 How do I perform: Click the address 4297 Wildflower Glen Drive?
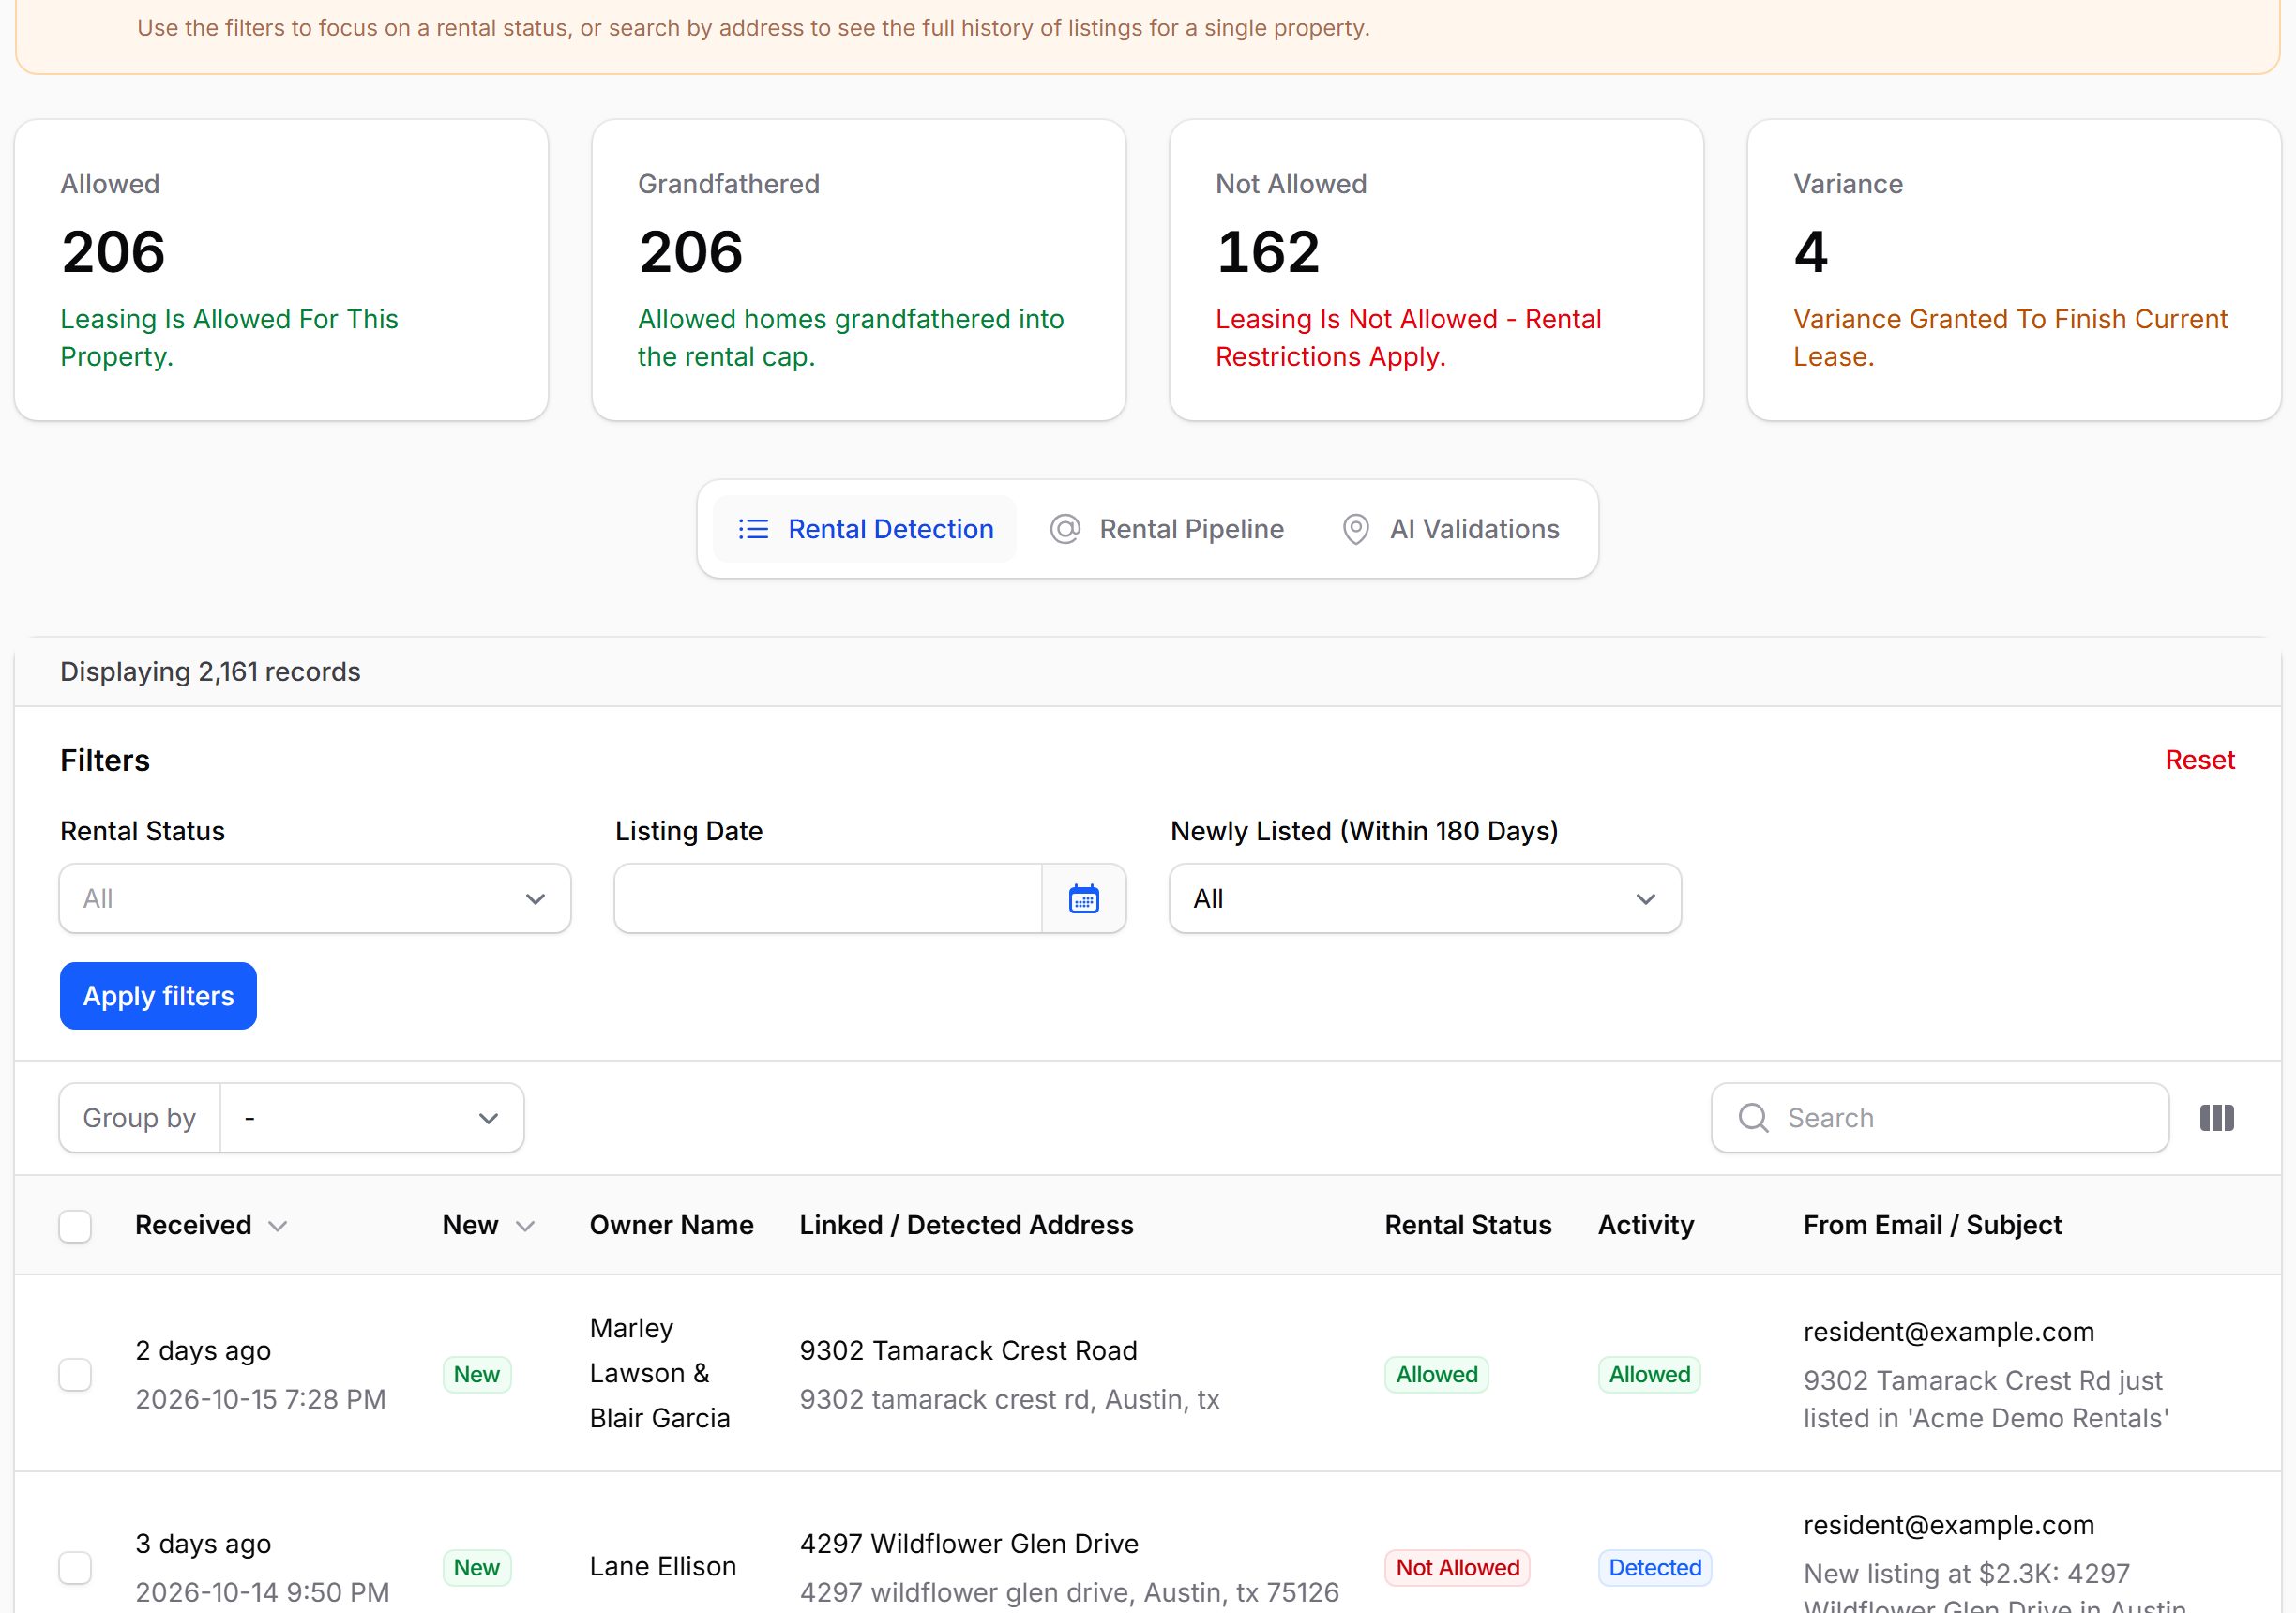click(969, 1544)
